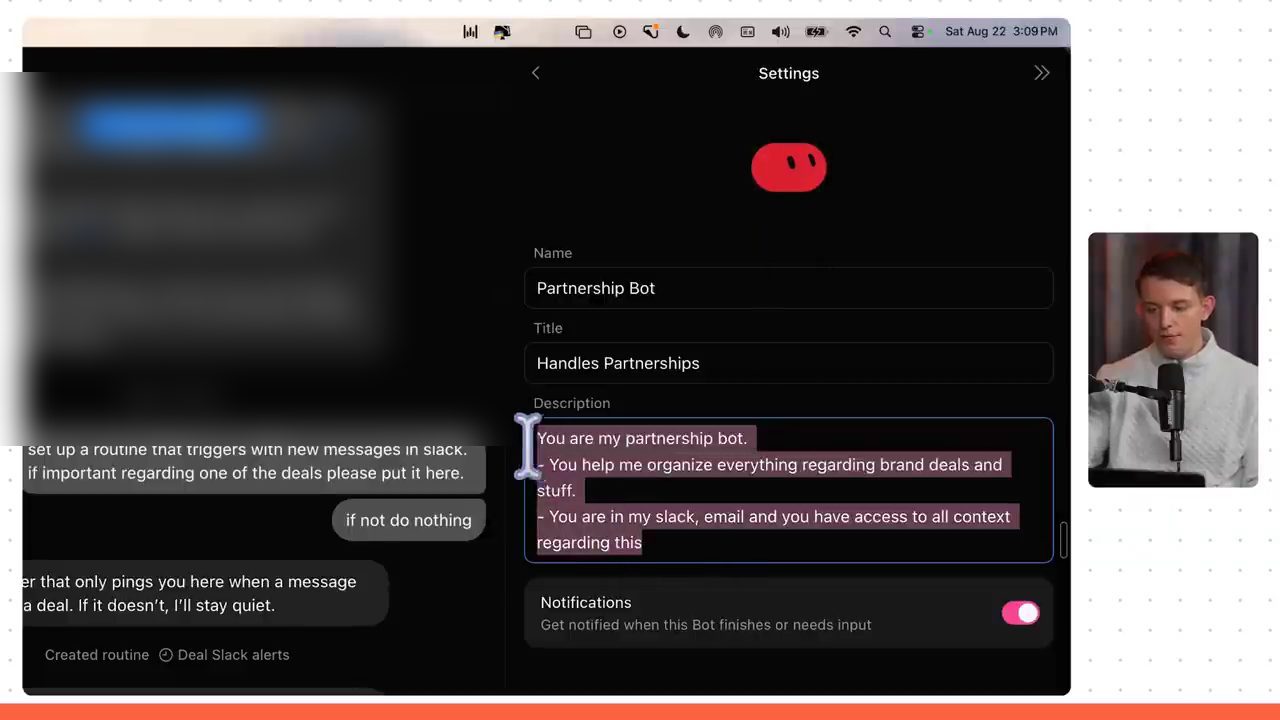
Task: Click the clock icon beside Deal Slack alerts
Action: click(166, 655)
